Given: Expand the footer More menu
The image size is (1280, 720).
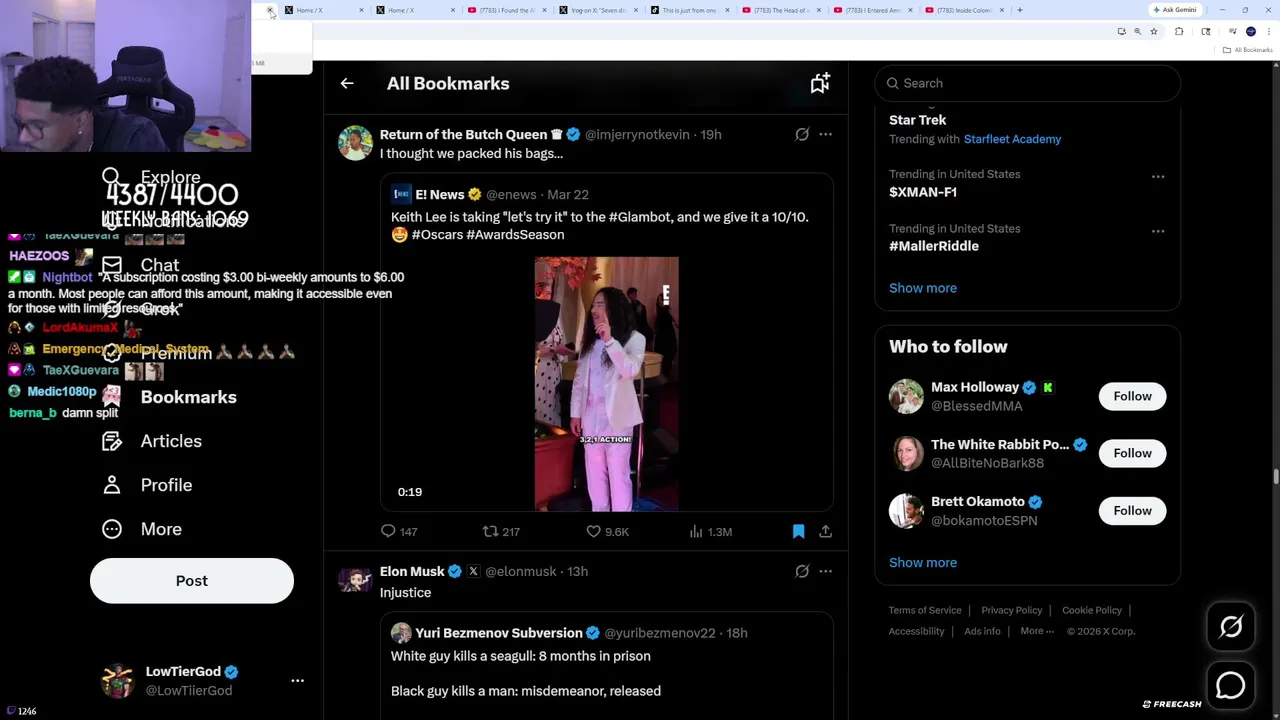Looking at the screenshot, I should click(1037, 631).
